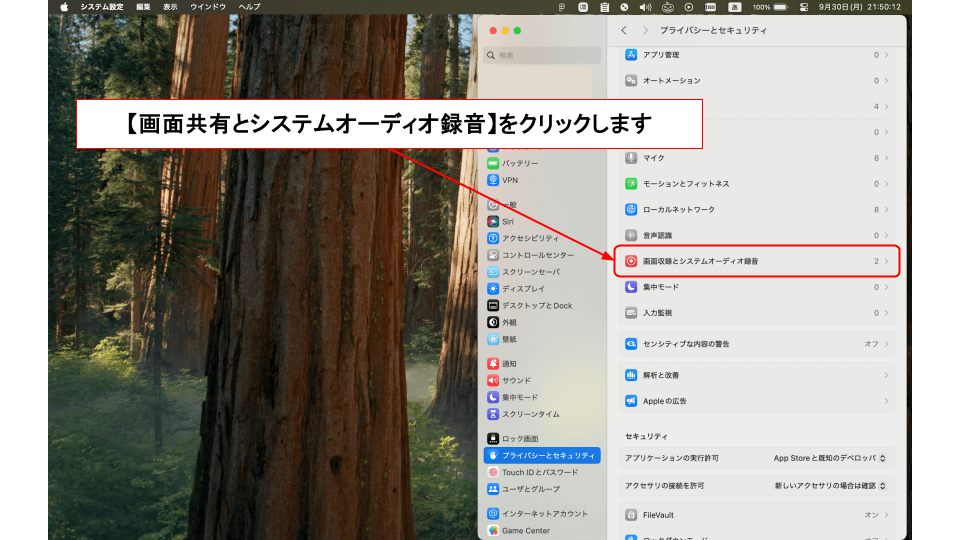Open デスクトップとDock settings
Image resolution: width=960 pixels, height=540 pixels.
click(x=536, y=305)
